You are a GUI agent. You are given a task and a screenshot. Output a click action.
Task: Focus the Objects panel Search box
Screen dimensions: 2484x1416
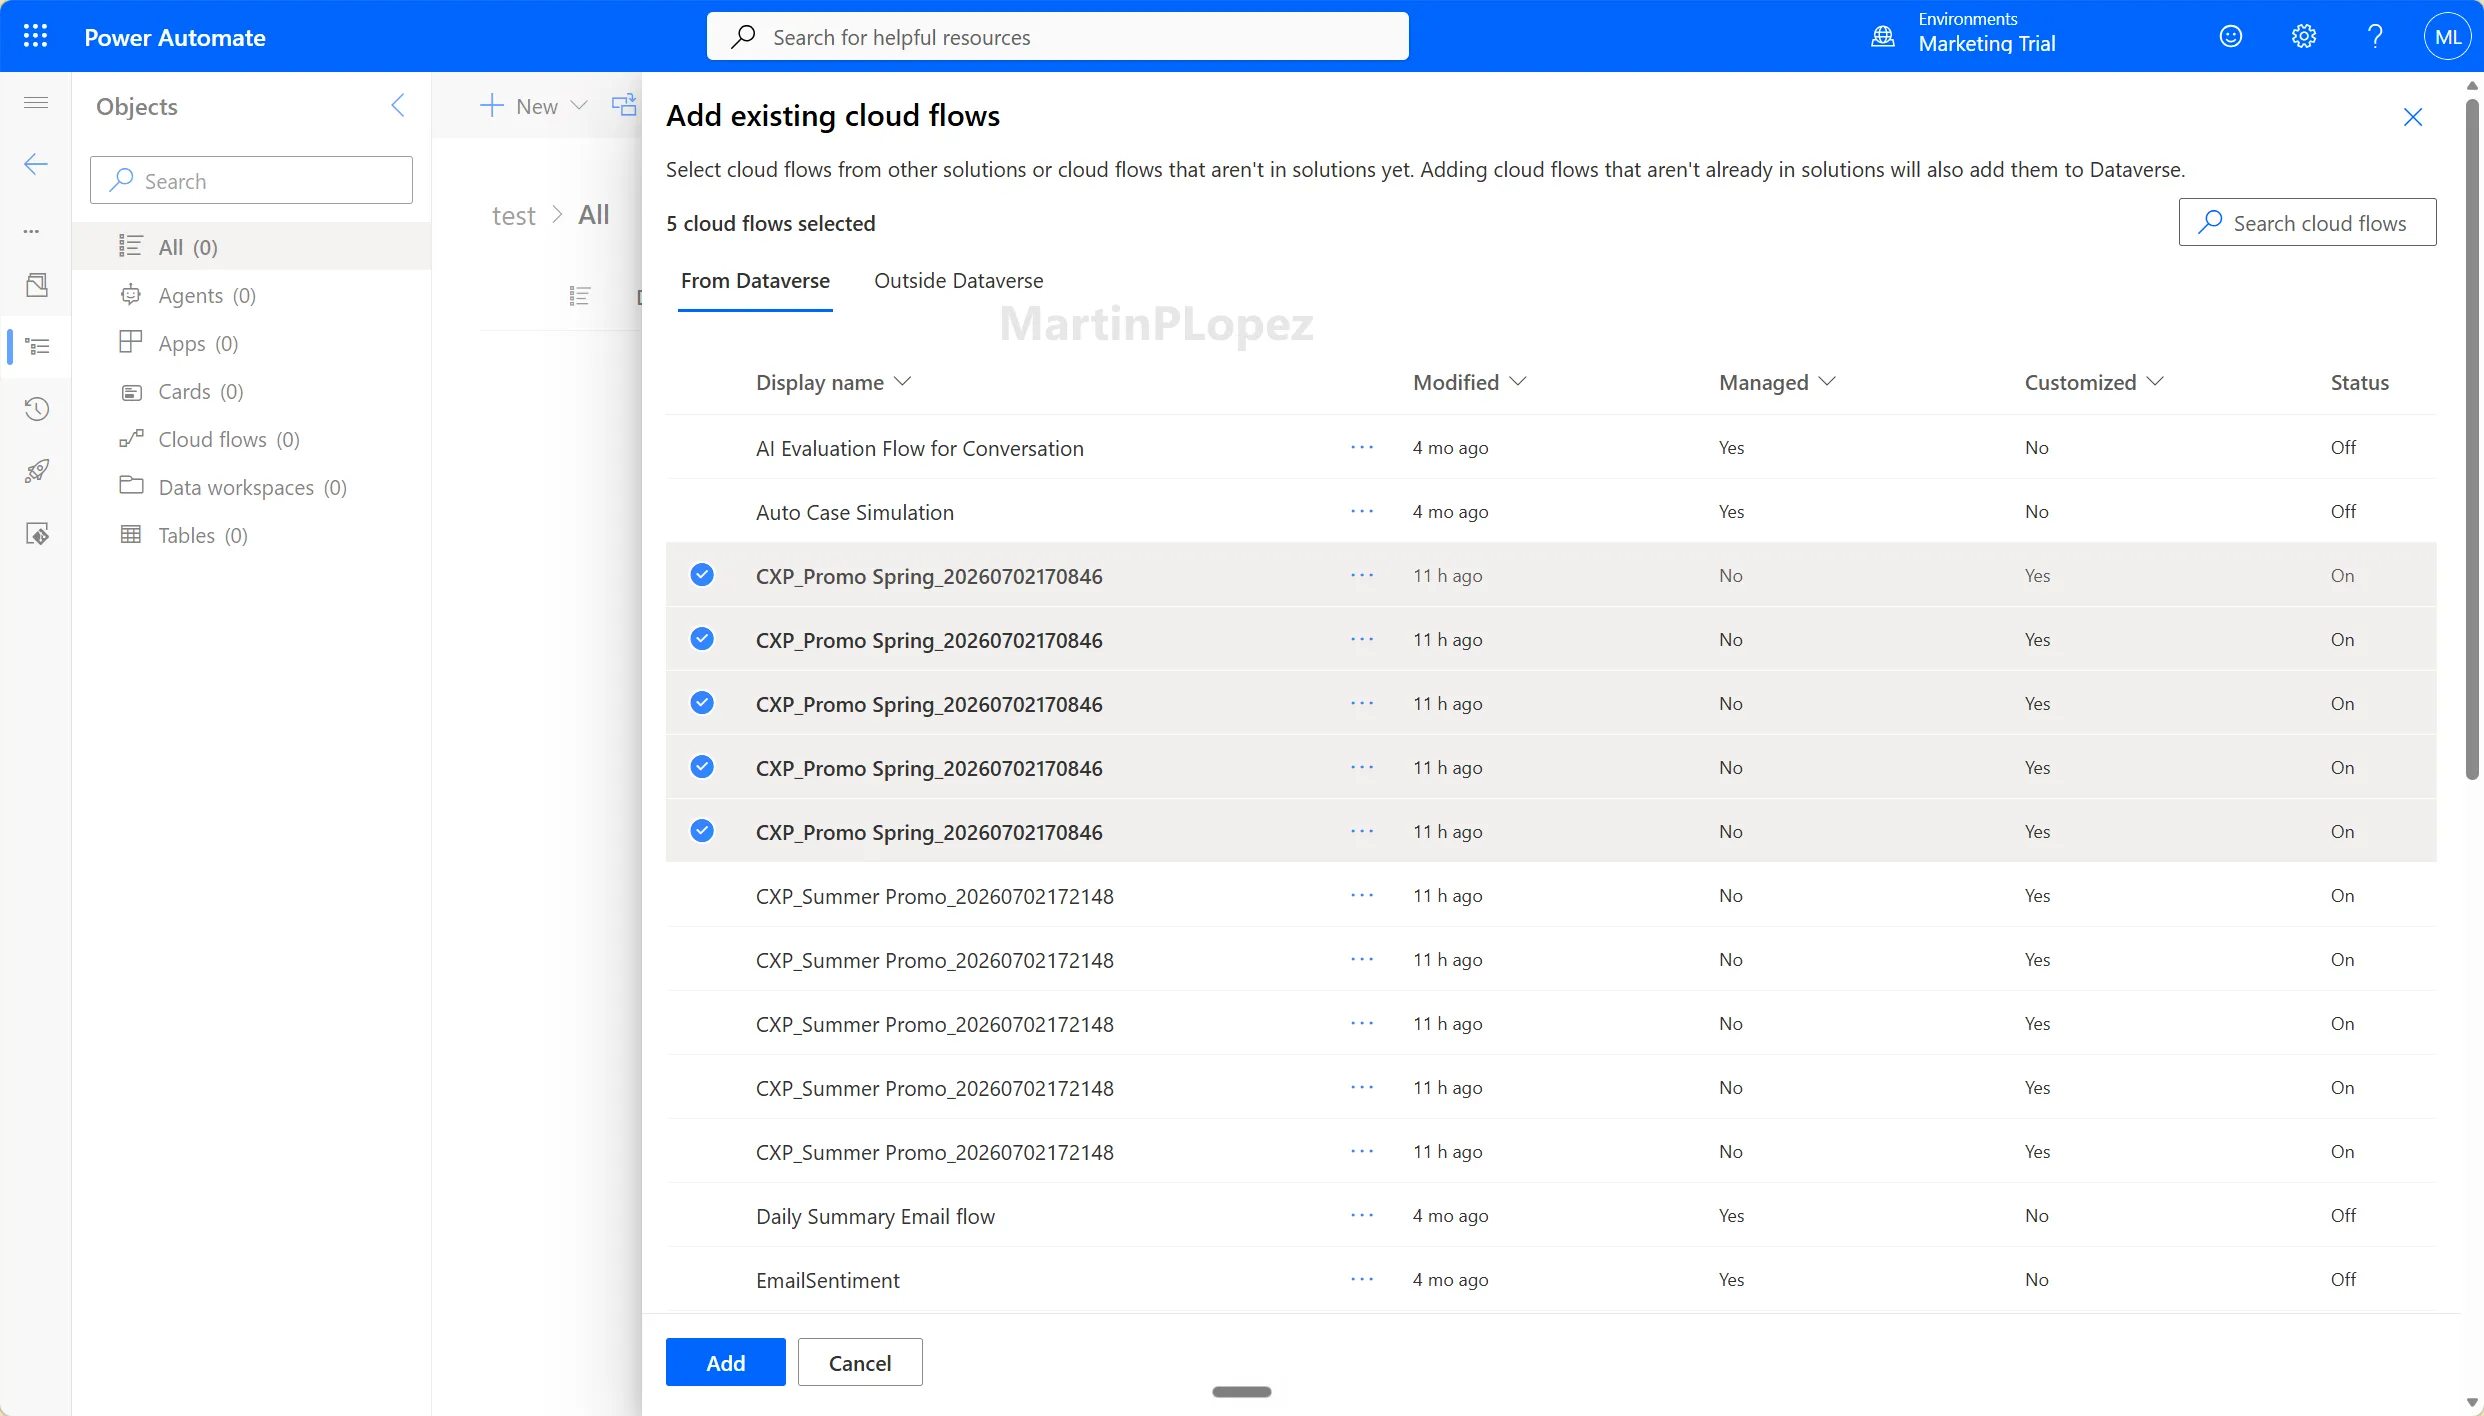tap(251, 180)
